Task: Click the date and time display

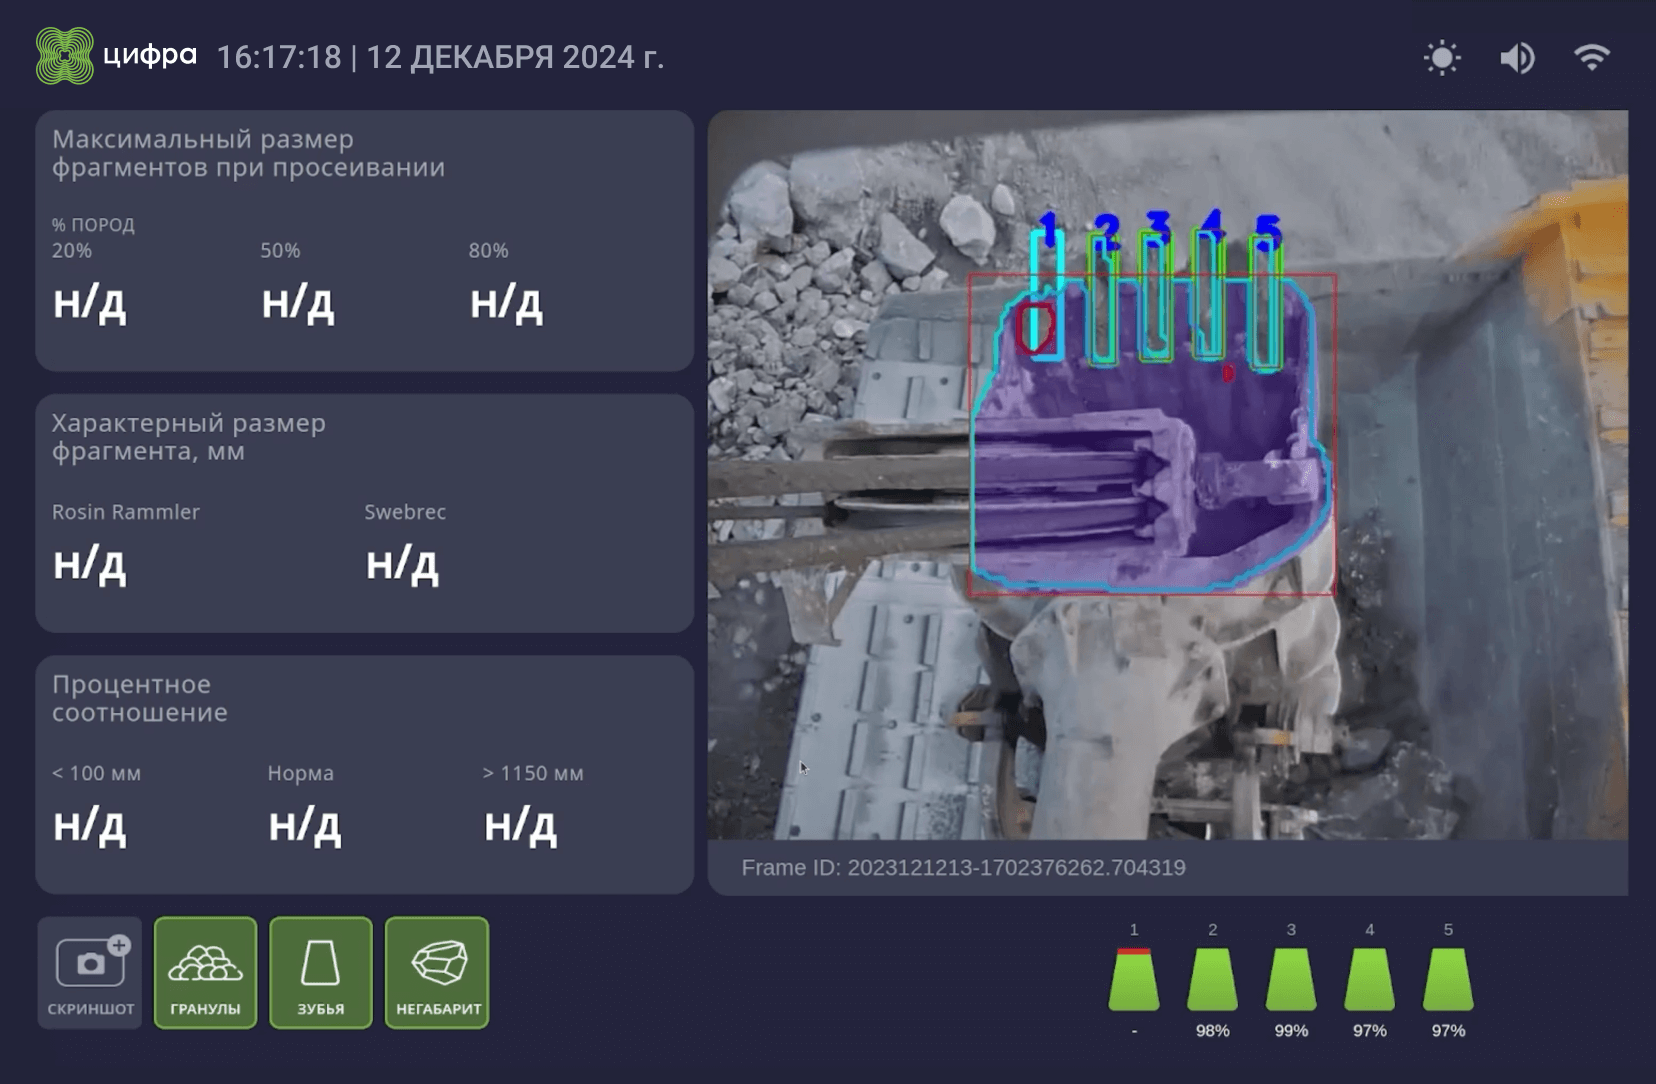Action: (x=440, y=57)
